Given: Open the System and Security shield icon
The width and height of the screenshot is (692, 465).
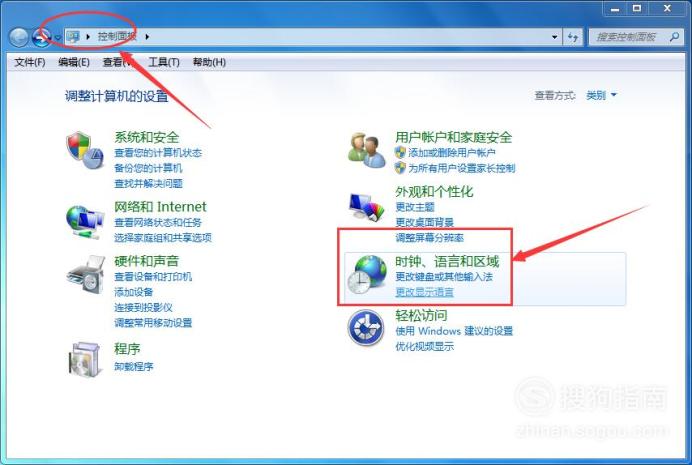Looking at the screenshot, I should pos(85,150).
